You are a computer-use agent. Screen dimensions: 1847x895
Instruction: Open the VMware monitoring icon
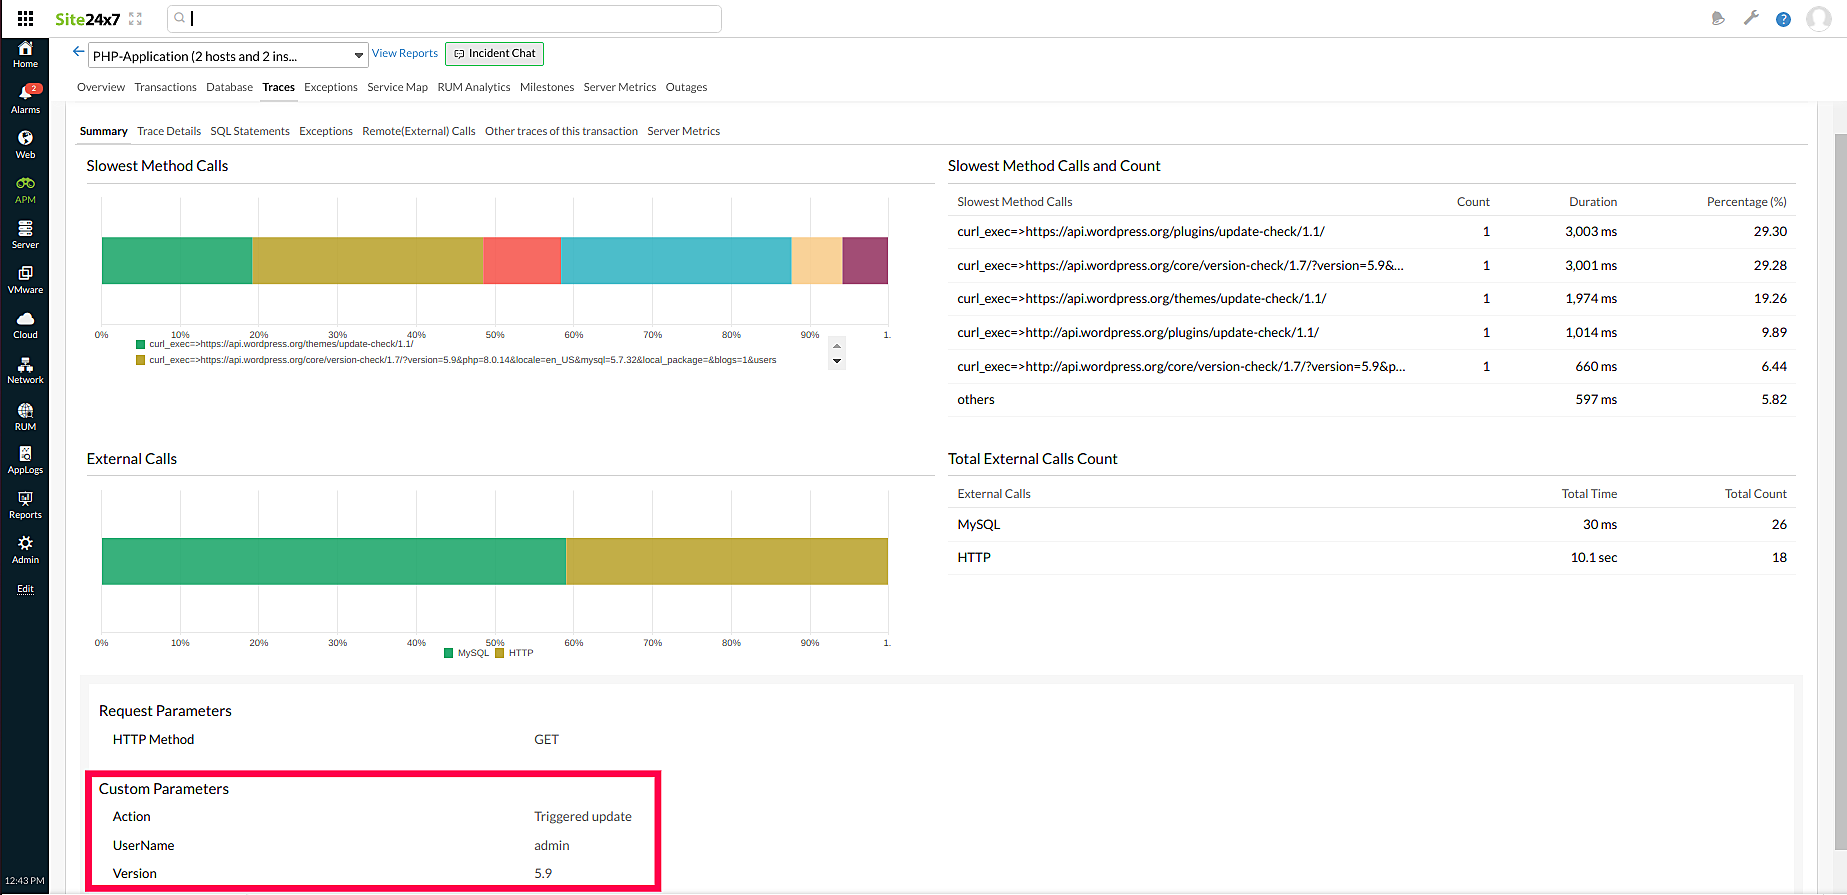click(25, 279)
